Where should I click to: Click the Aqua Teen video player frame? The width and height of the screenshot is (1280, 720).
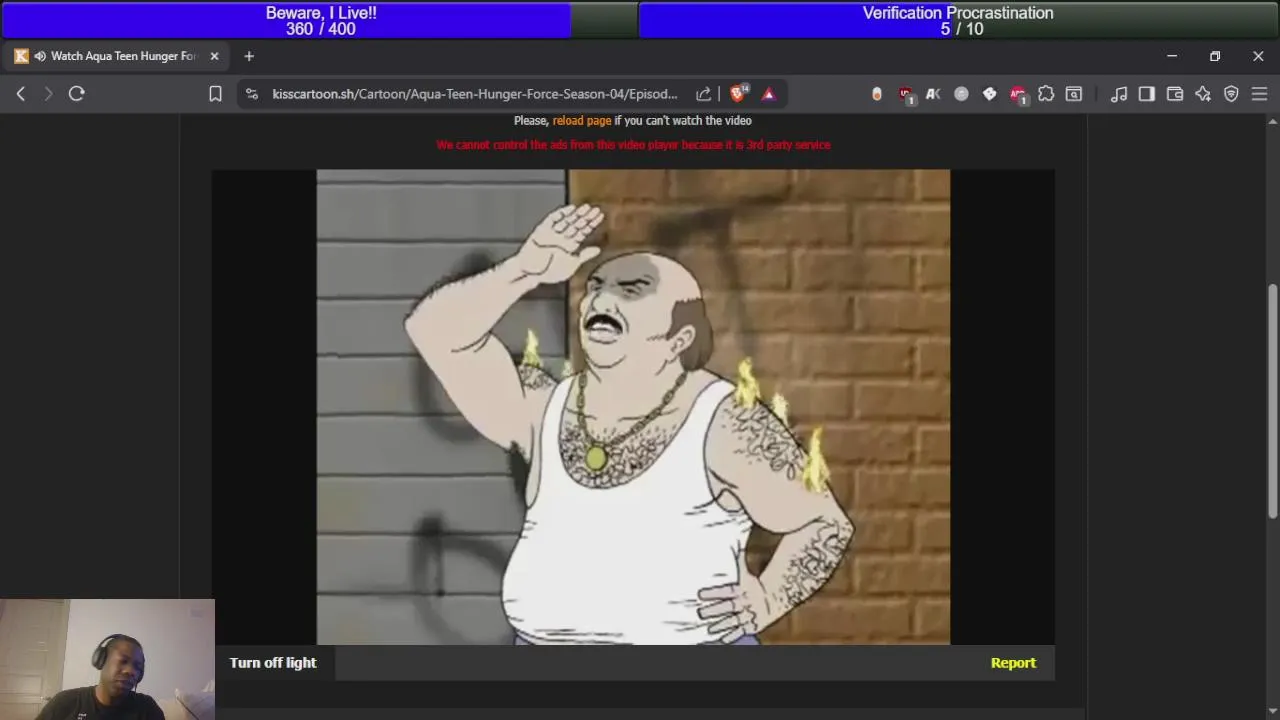coord(633,407)
